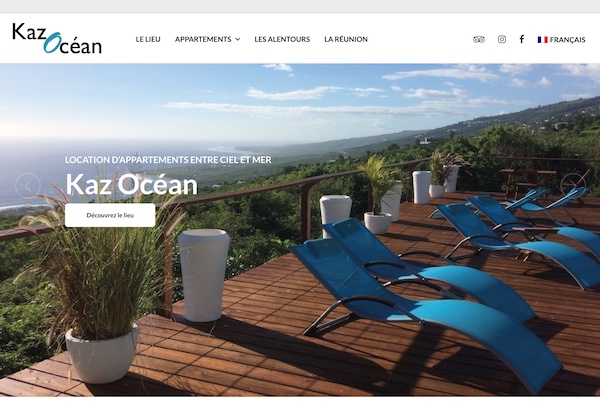The height and width of the screenshot is (415, 600).
Task: Click the Découvrez le lieu button
Action: (x=110, y=215)
